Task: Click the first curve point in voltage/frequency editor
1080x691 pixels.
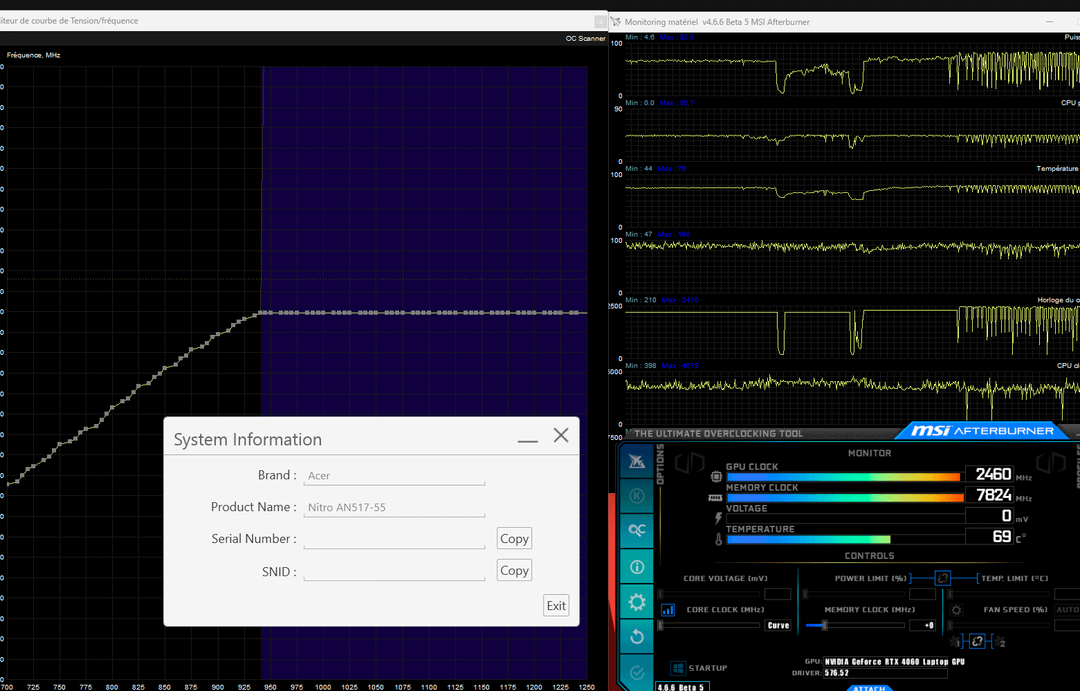Action: click(8, 484)
